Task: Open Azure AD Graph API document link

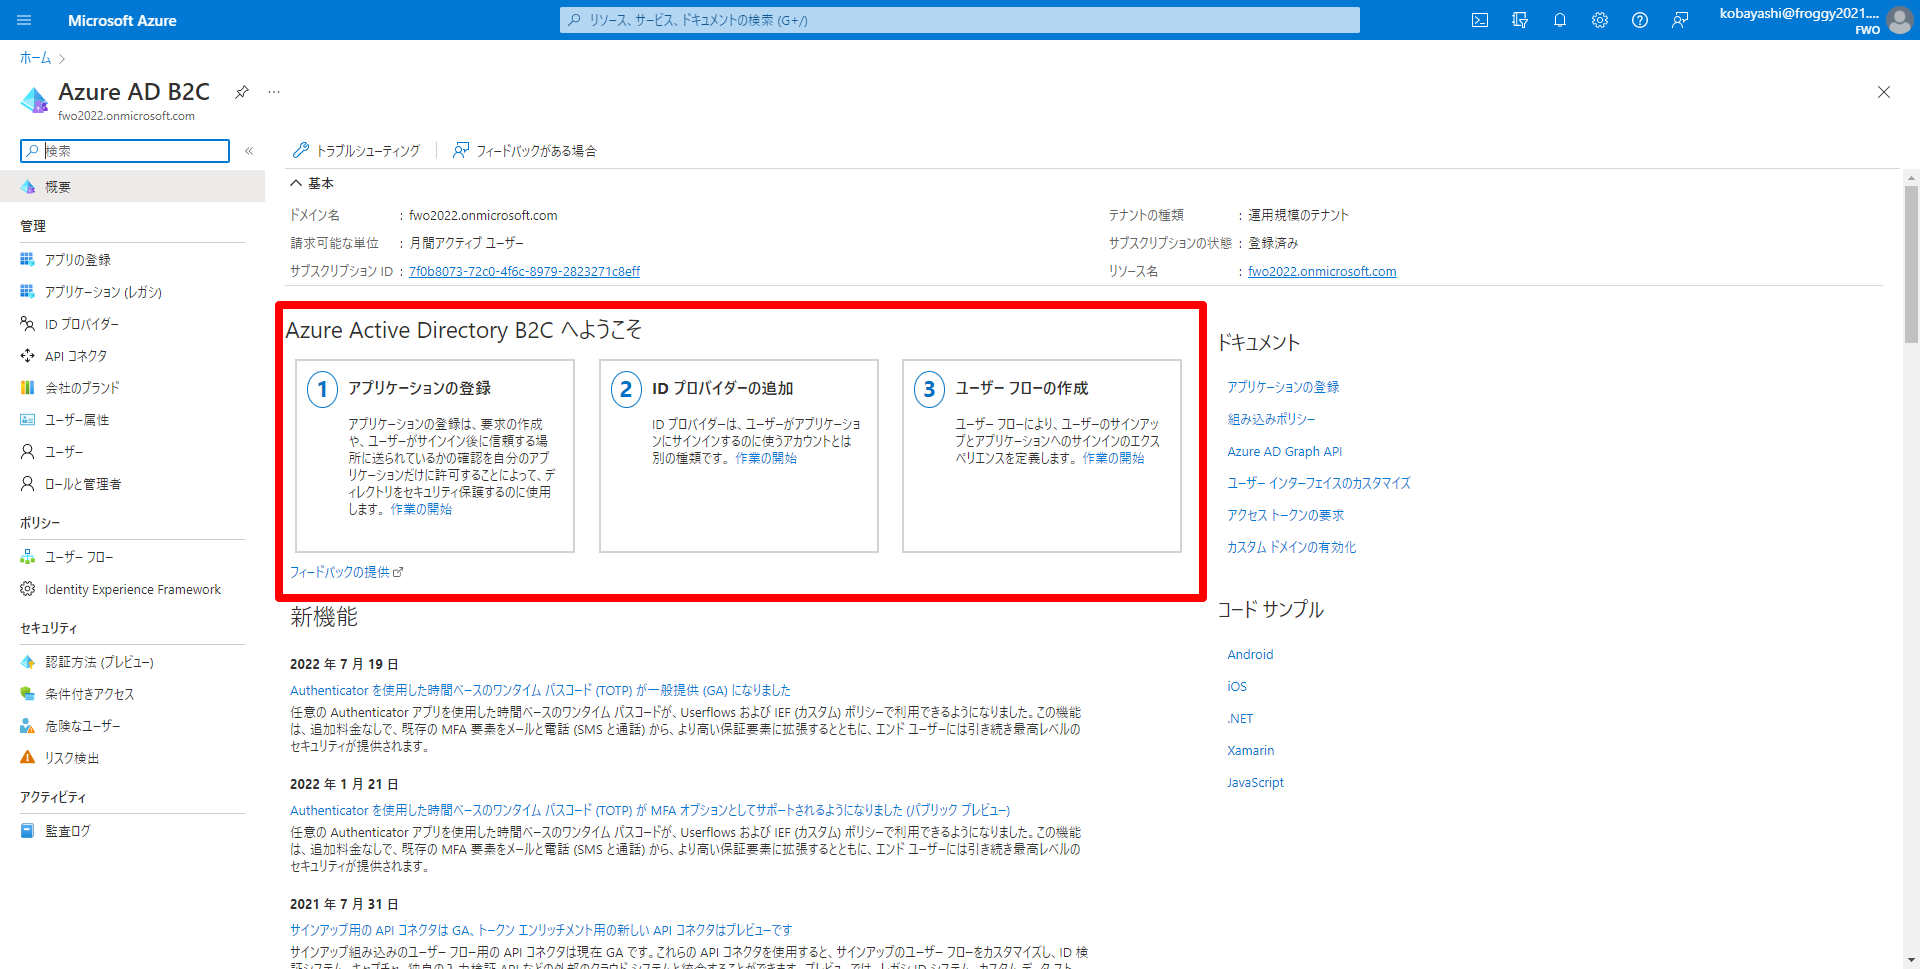Action: 1285,451
